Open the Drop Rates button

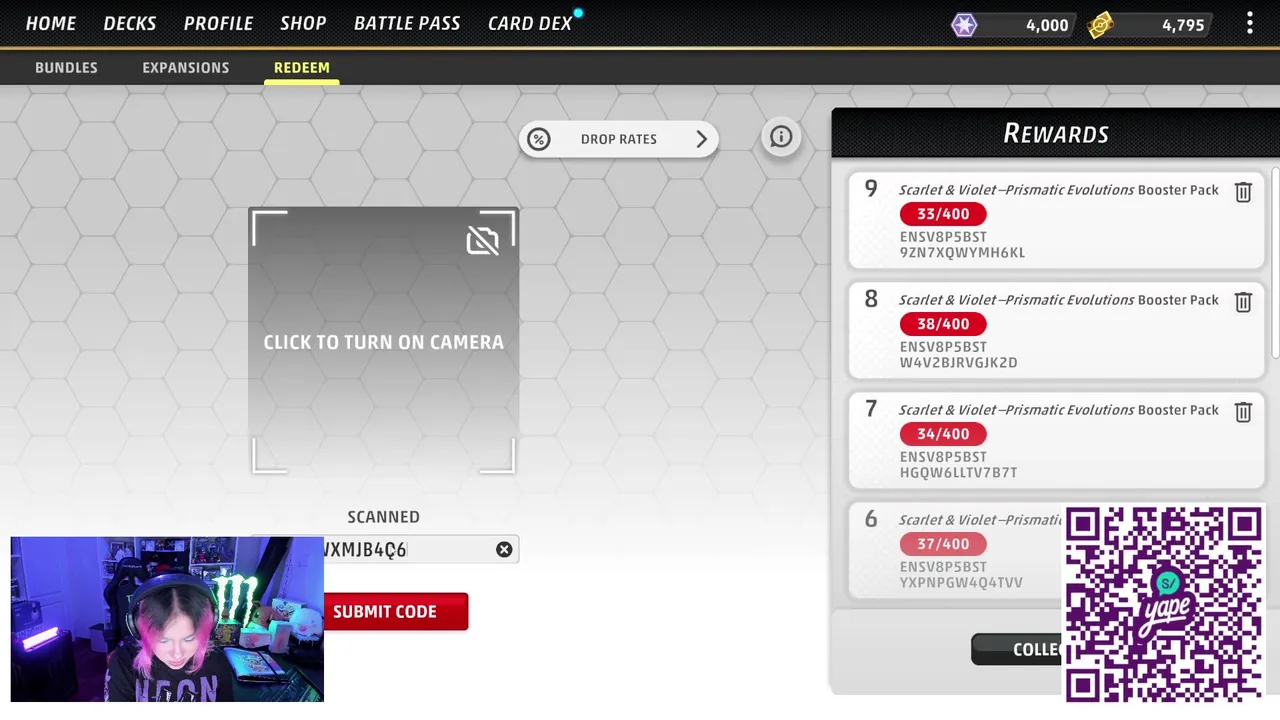point(618,139)
